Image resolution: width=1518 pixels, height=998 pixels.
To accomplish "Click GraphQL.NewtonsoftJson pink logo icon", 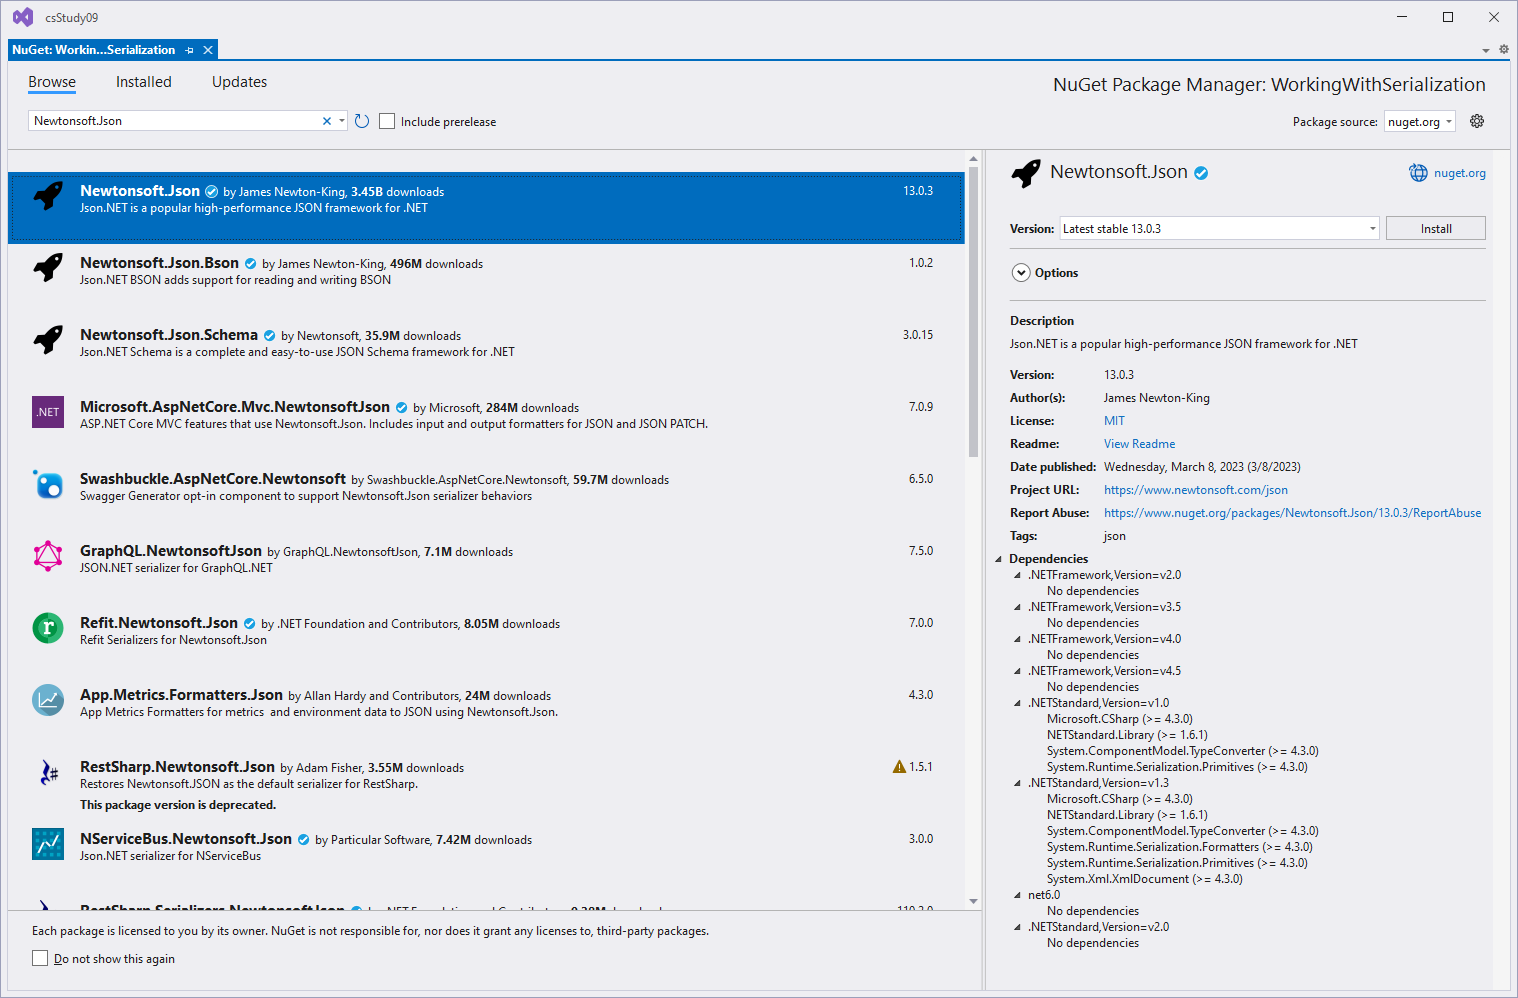I will point(48,555).
